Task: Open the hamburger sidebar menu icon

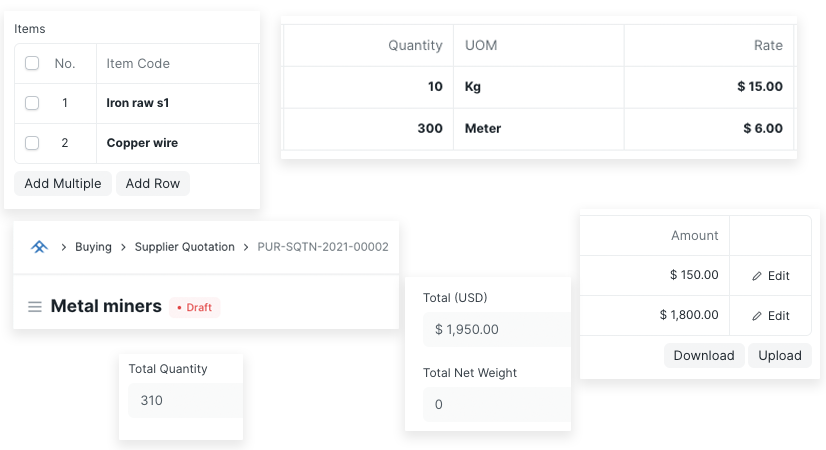Action: tap(35, 307)
